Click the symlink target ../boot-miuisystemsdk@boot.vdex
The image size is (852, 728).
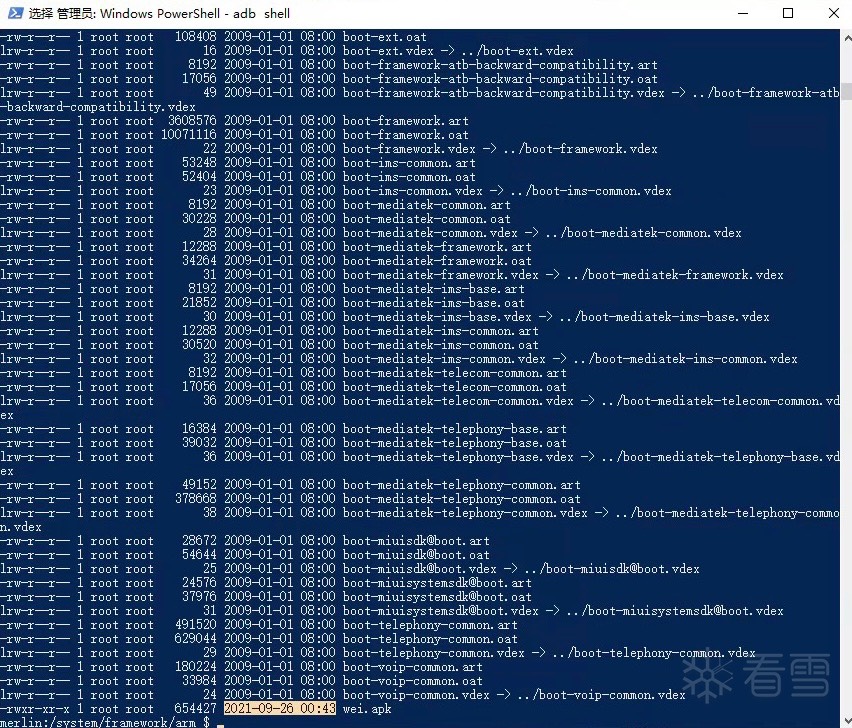[675, 611]
